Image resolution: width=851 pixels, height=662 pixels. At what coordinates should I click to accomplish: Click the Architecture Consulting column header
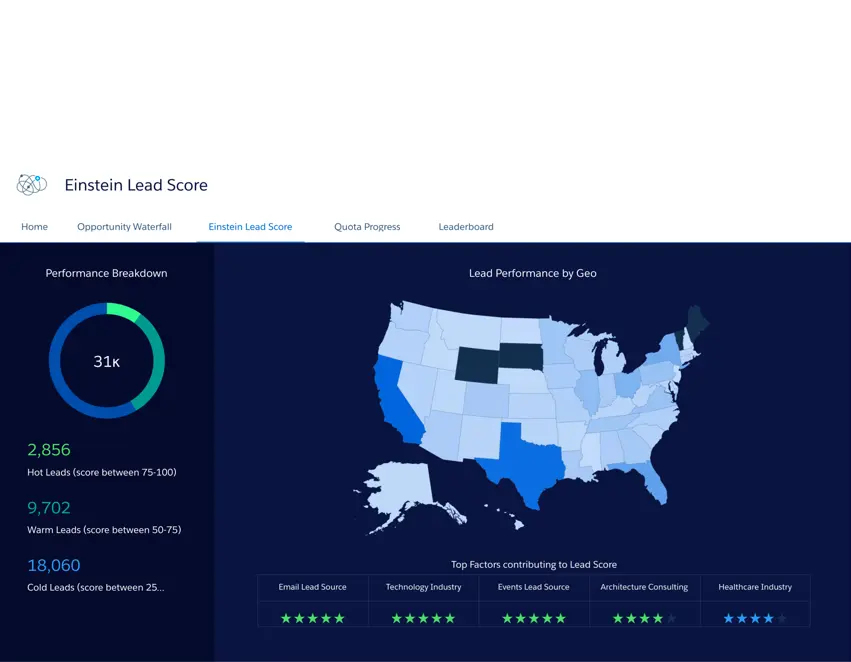tap(644, 587)
